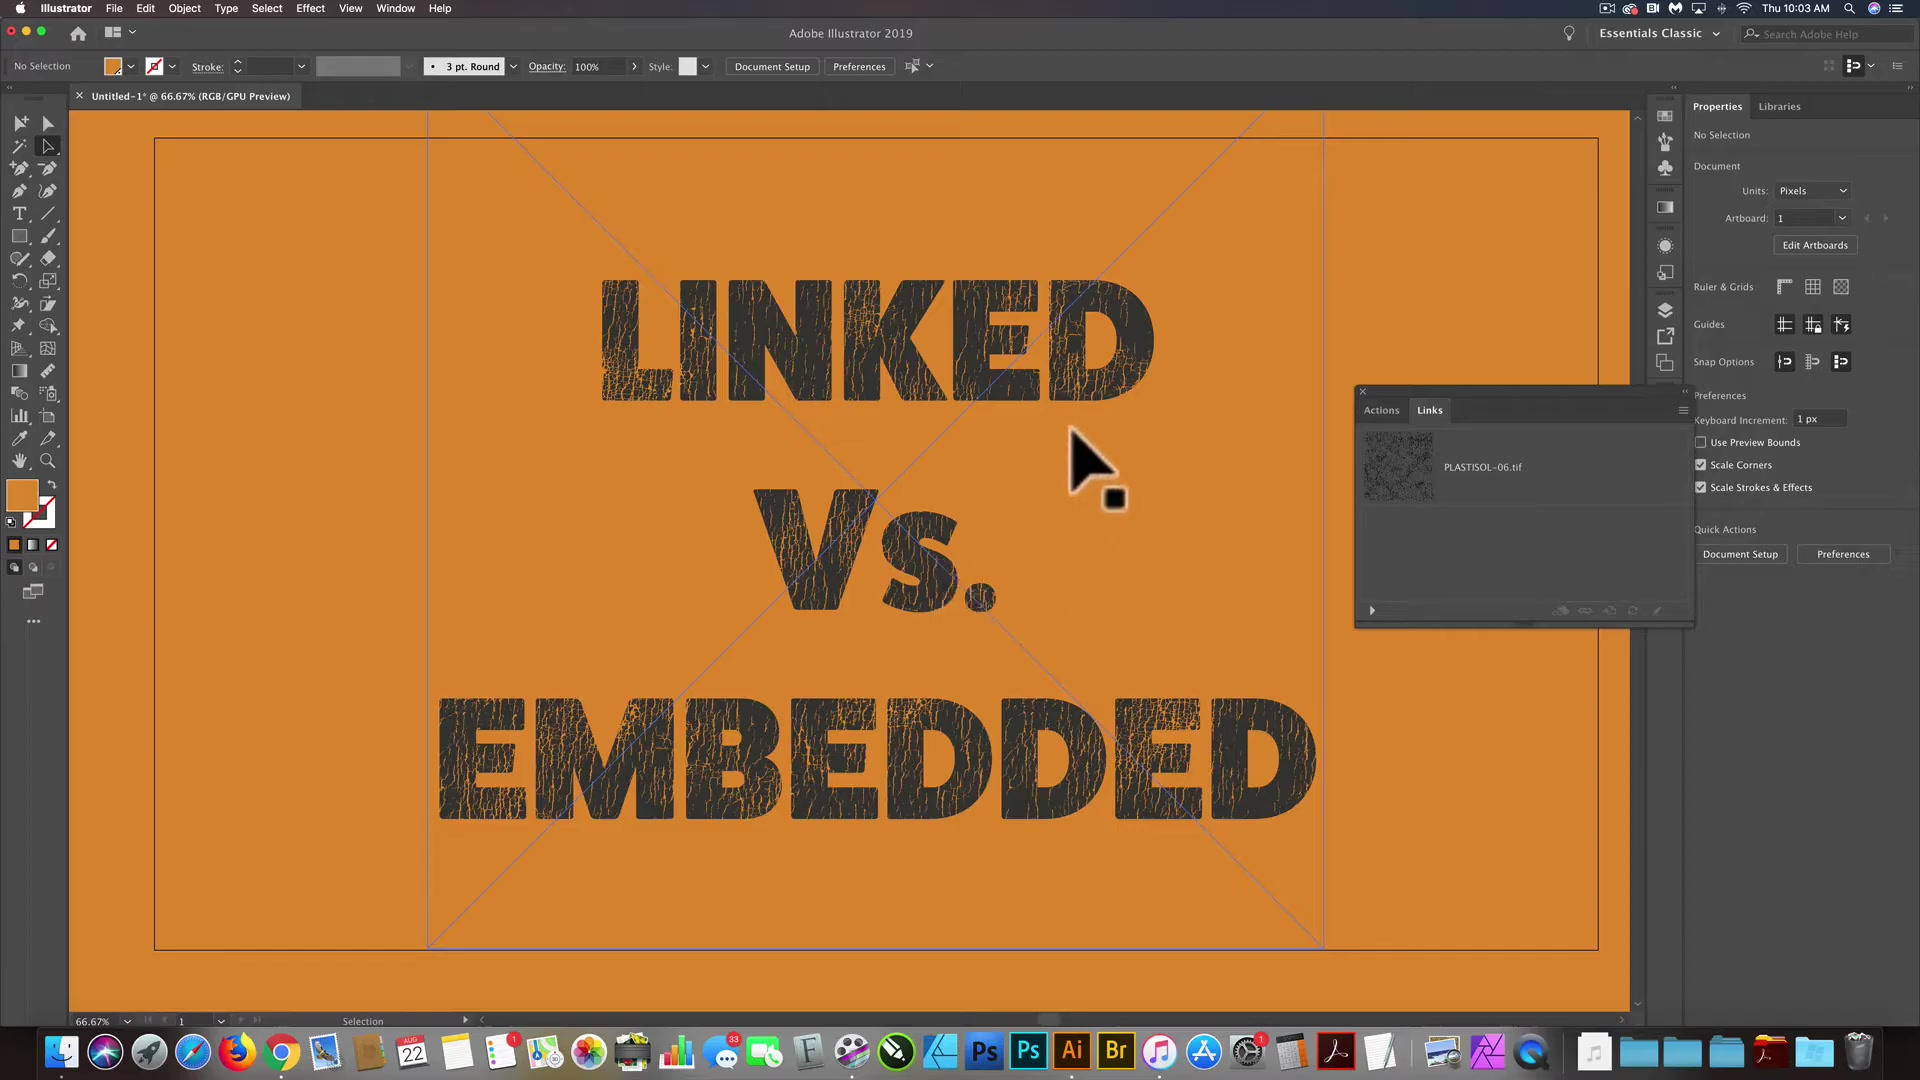The height and width of the screenshot is (1080, 1920).
Task: Open the Effect menu
Action: 310,8
